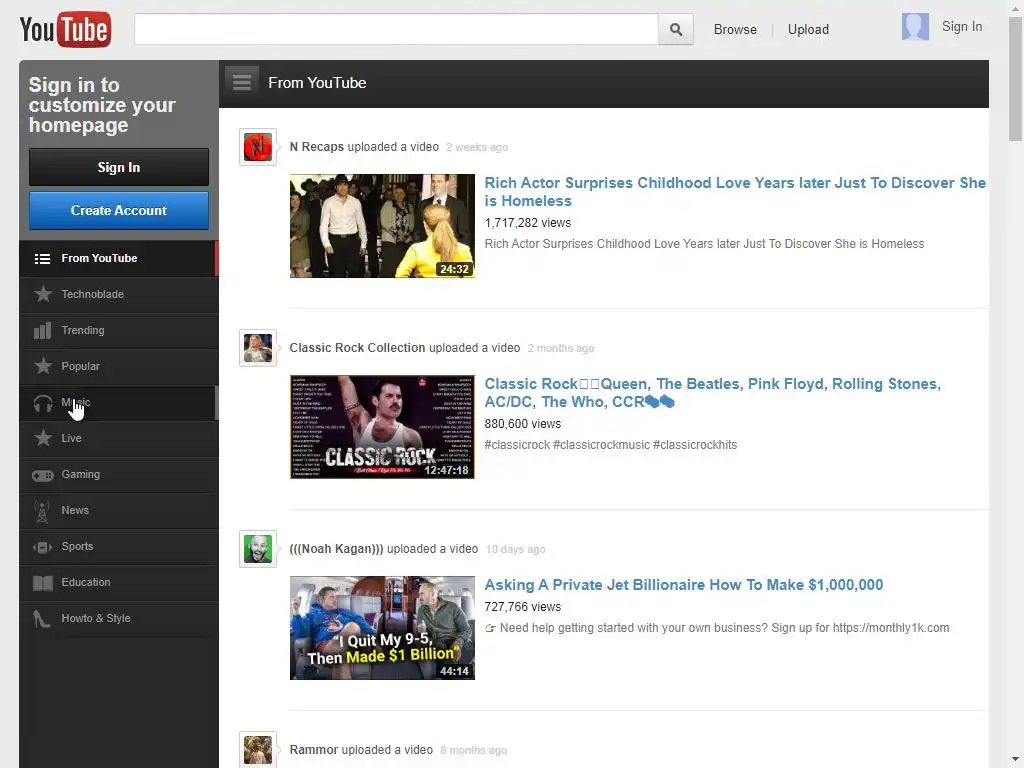The height and width of the screenshot is (768, 1024).
Task: Click the Classic Rock Collection channel avatar
Action: point(258,348)
